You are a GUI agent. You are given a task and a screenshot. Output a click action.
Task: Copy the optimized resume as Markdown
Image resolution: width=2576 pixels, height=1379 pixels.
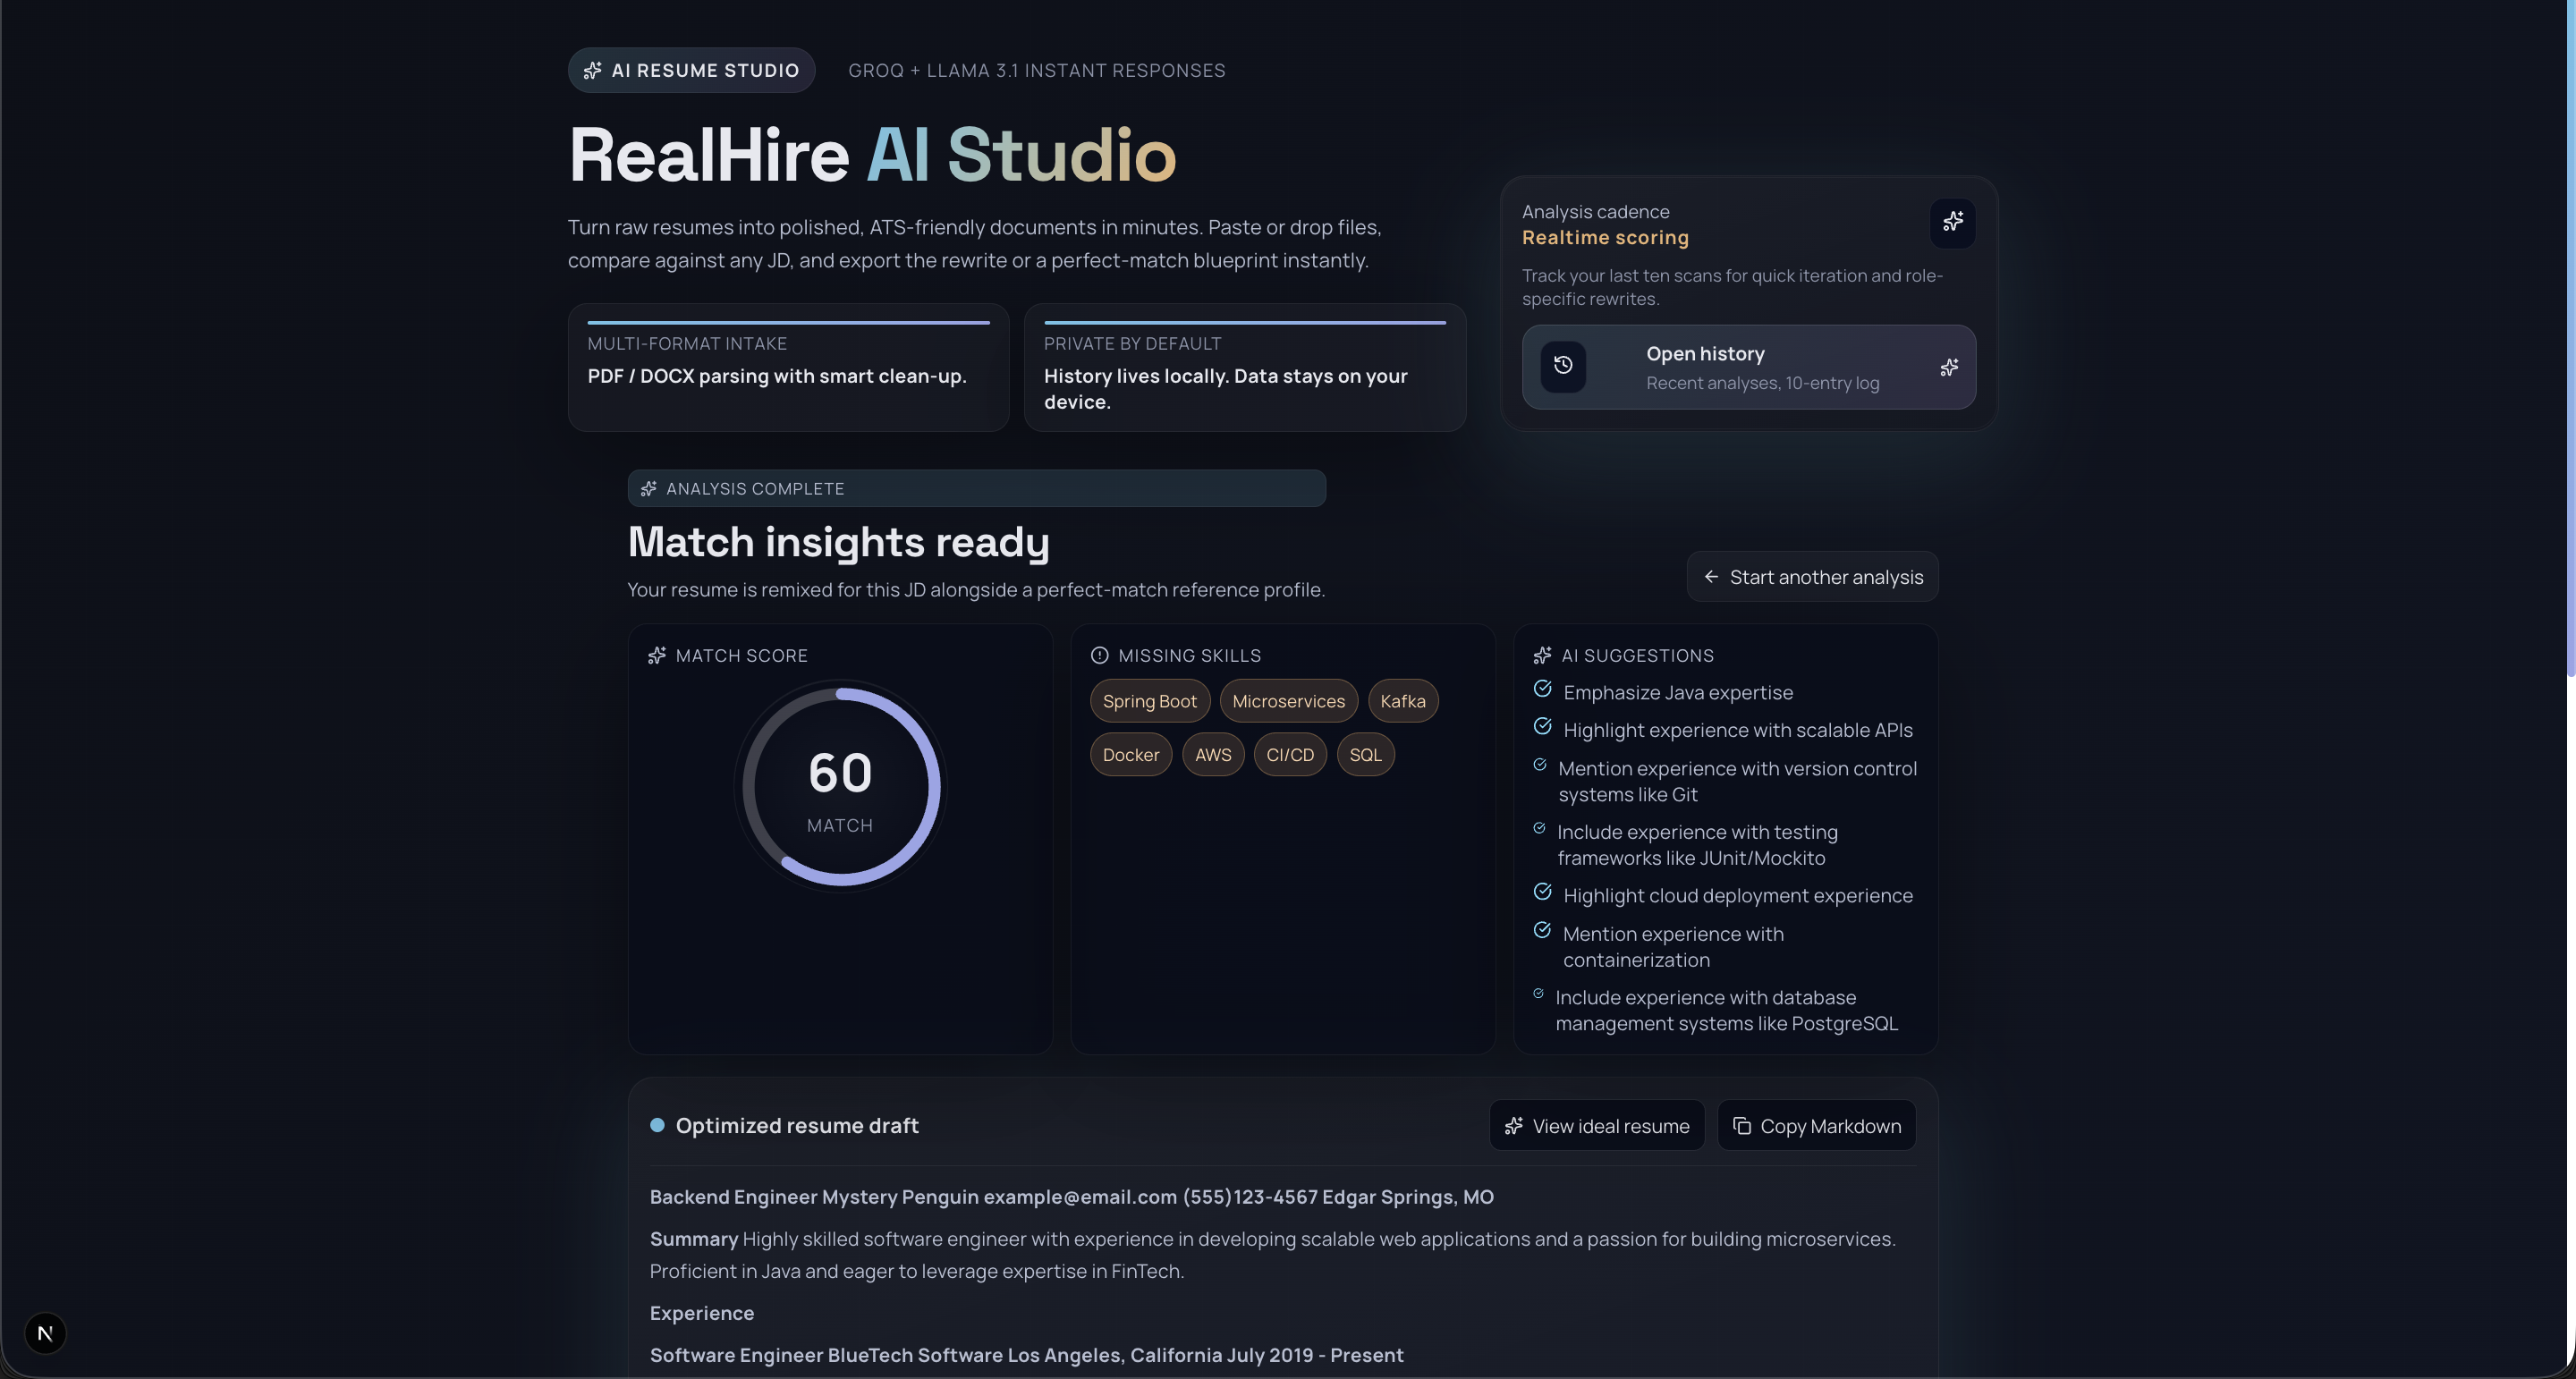click(1815, 1125)
